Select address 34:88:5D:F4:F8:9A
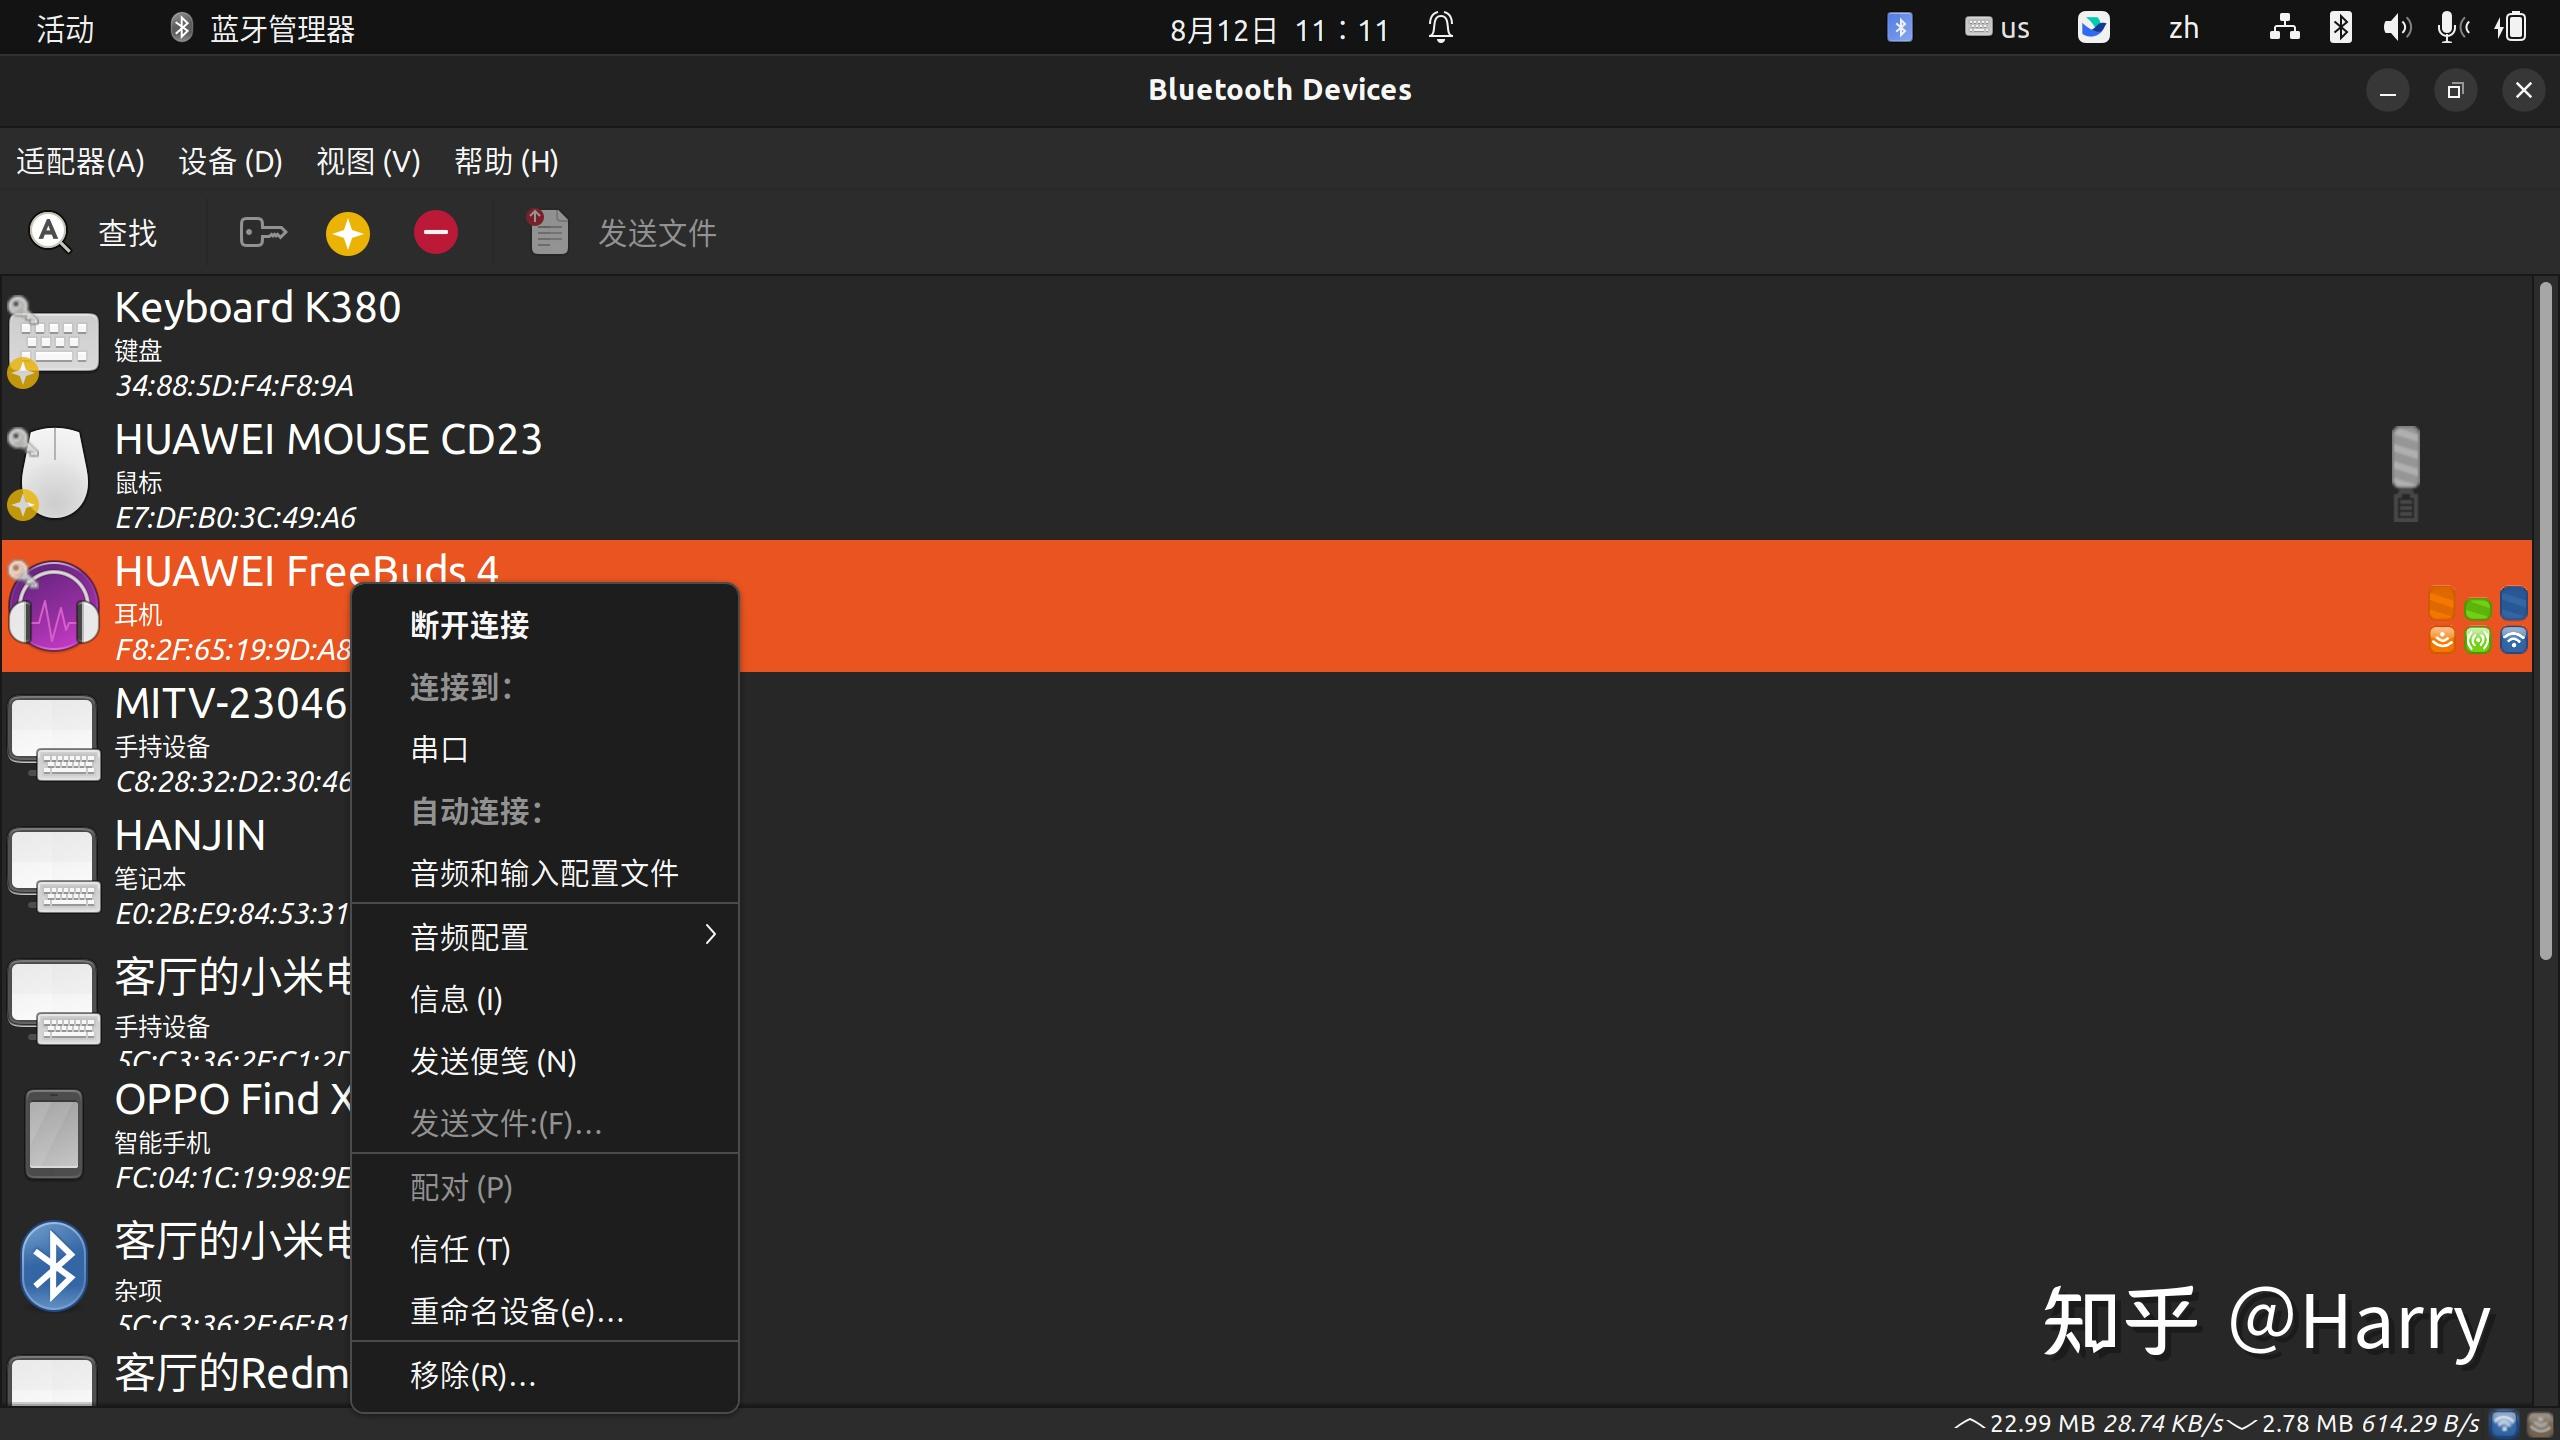 pos(234,386)
